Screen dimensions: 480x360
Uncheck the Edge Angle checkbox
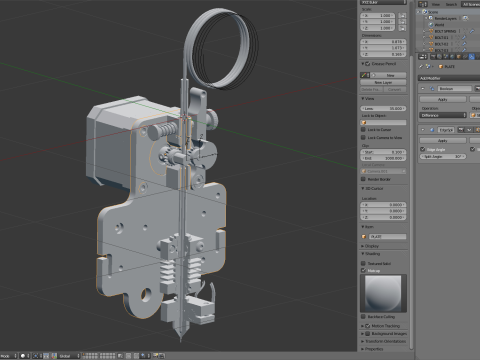click(423, 149)
